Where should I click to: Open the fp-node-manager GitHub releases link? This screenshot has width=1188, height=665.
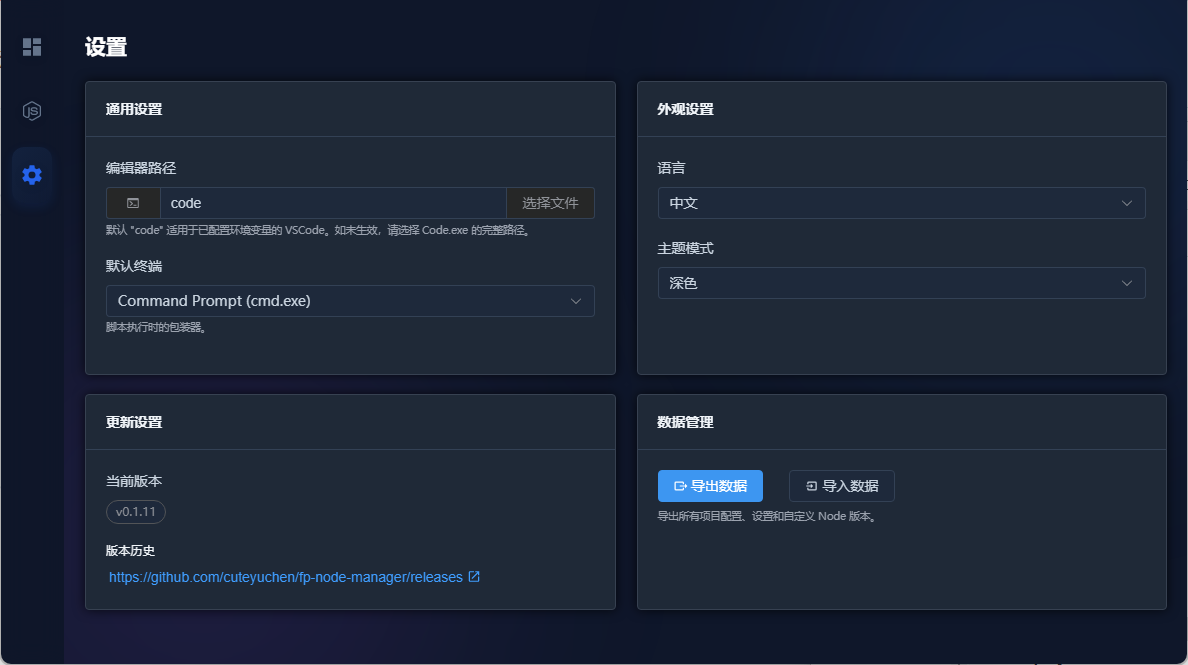click(x=286, y=577)
